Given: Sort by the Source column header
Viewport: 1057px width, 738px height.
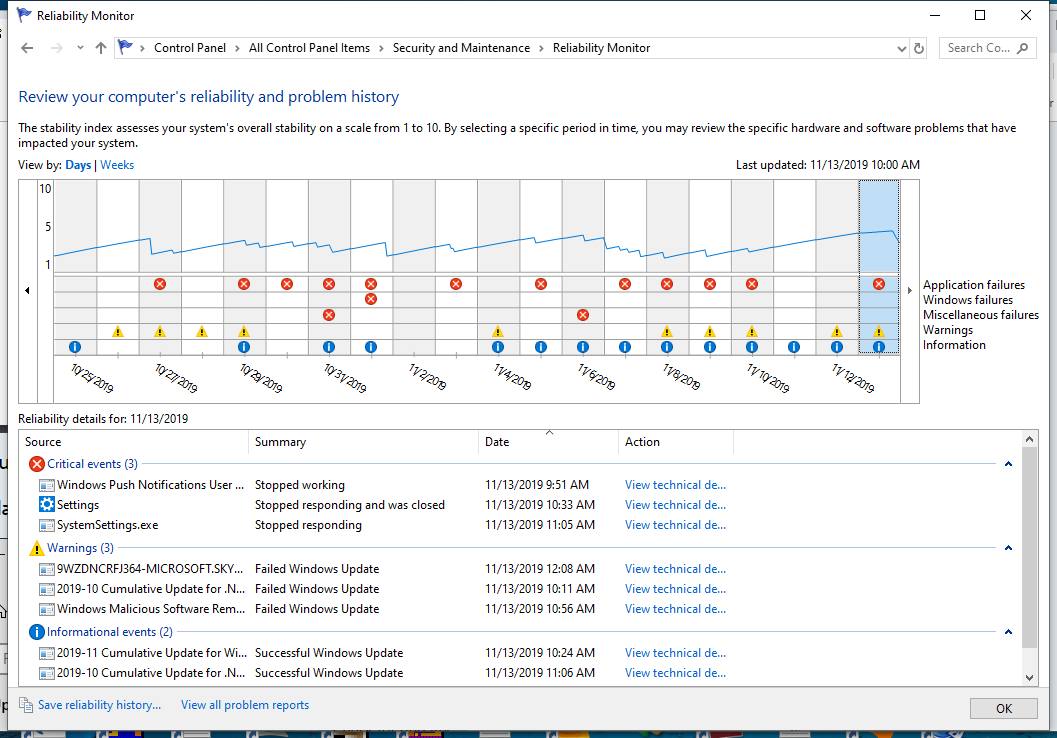Looking at the screenshot, I should (x=134, y=442).
